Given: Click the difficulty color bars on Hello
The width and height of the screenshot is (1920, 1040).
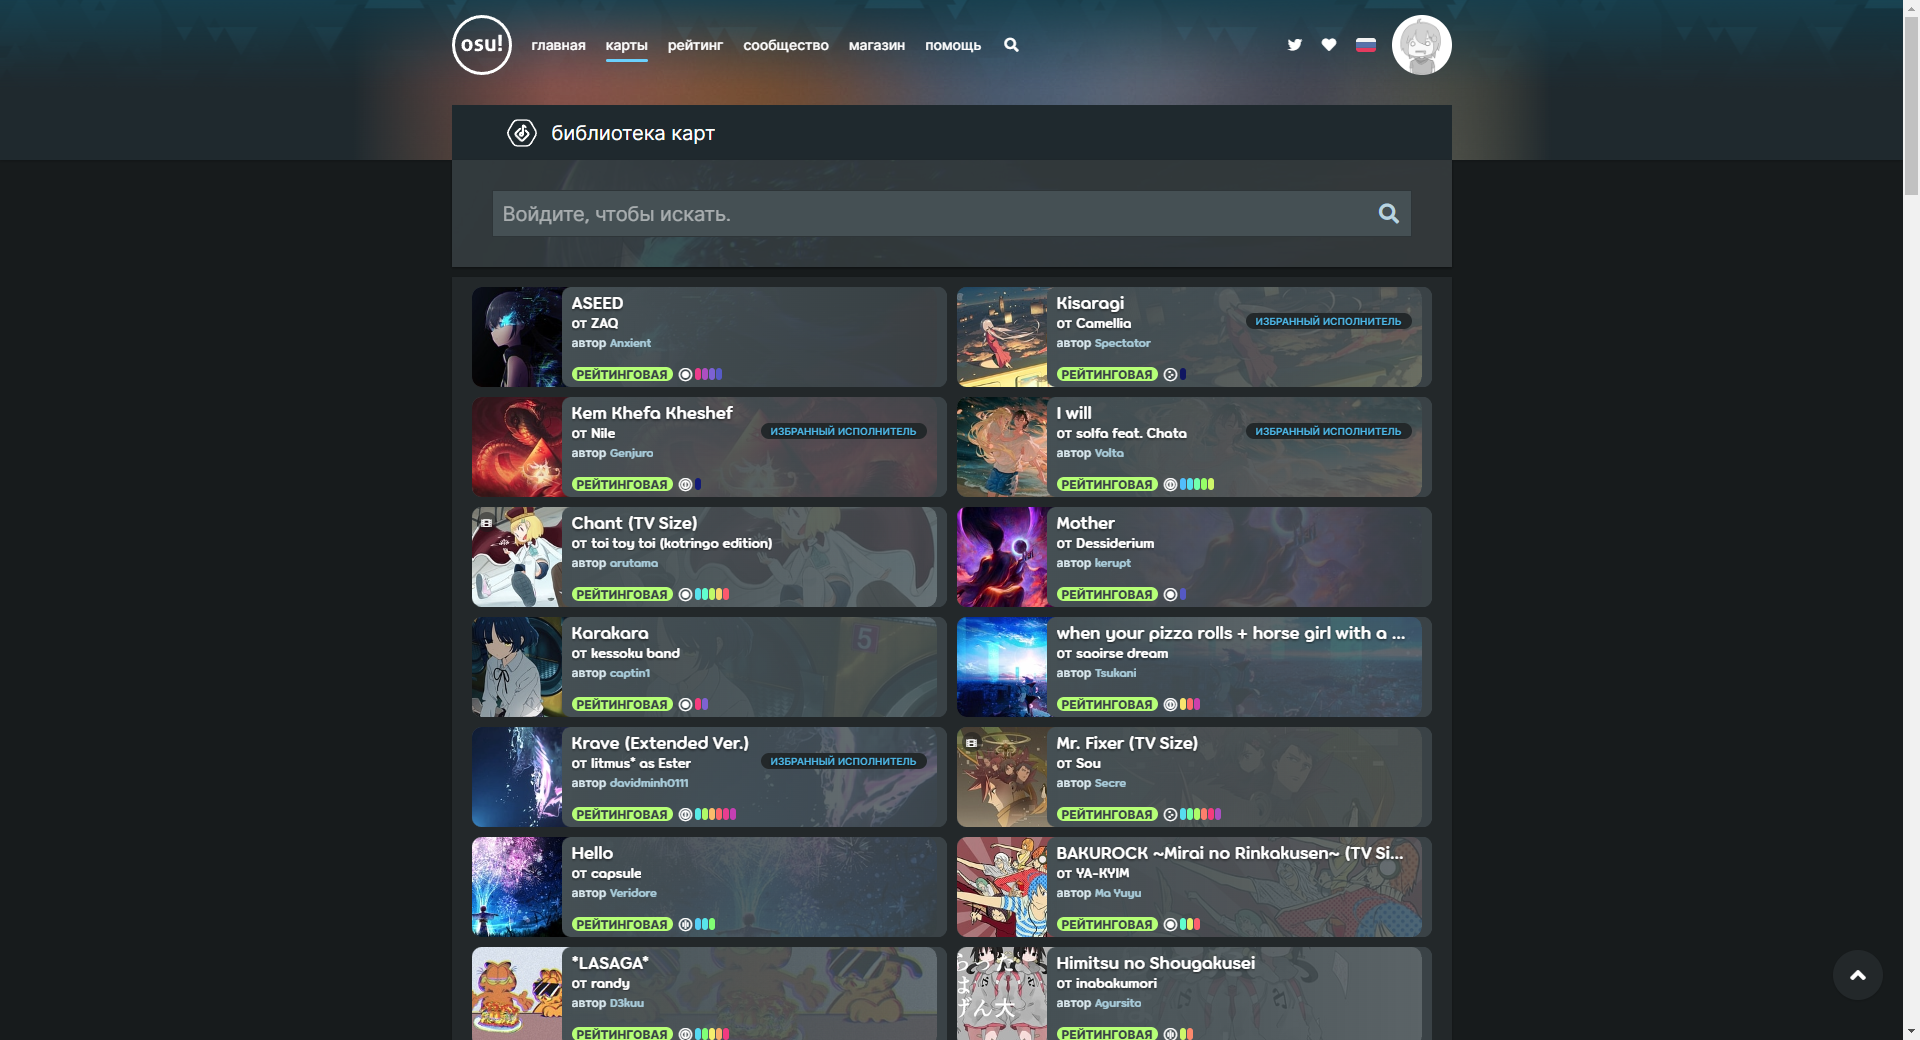Looking at the screenshot, I should [x=703, y=924].
